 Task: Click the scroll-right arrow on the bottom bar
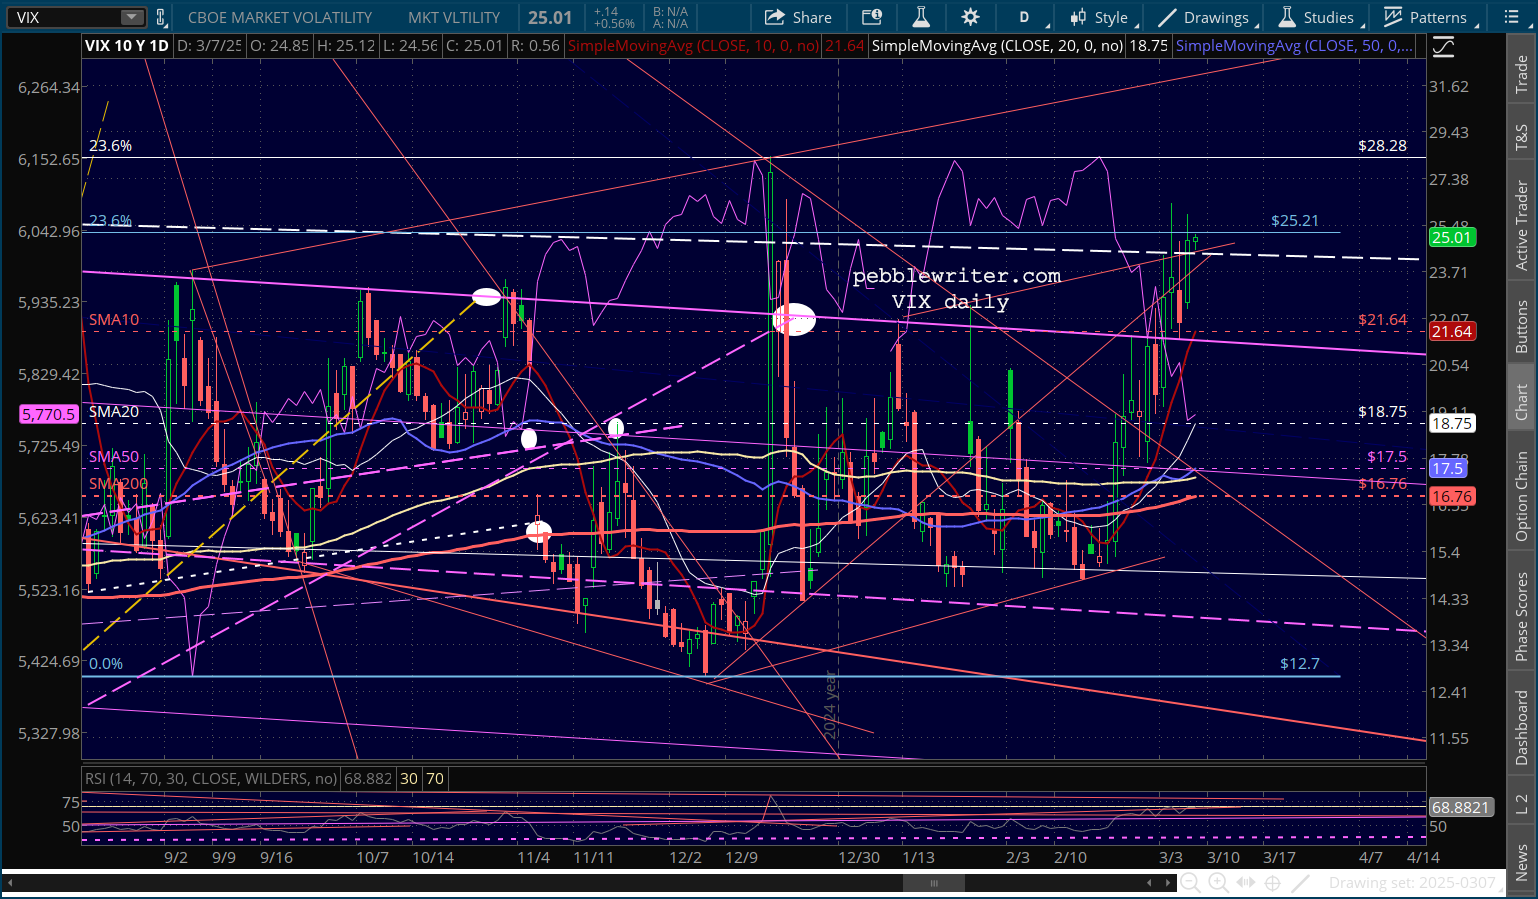click(1167, 883)
